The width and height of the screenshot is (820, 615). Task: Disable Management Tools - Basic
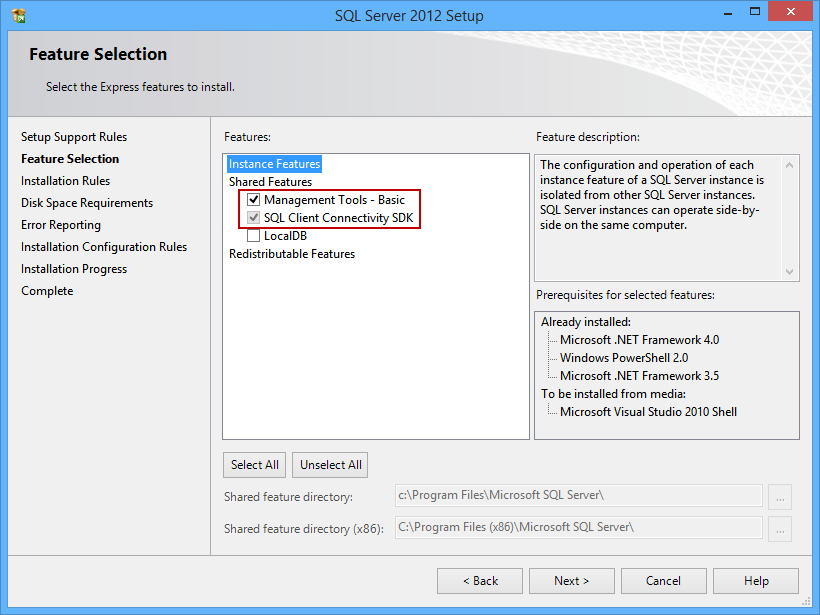253,199
